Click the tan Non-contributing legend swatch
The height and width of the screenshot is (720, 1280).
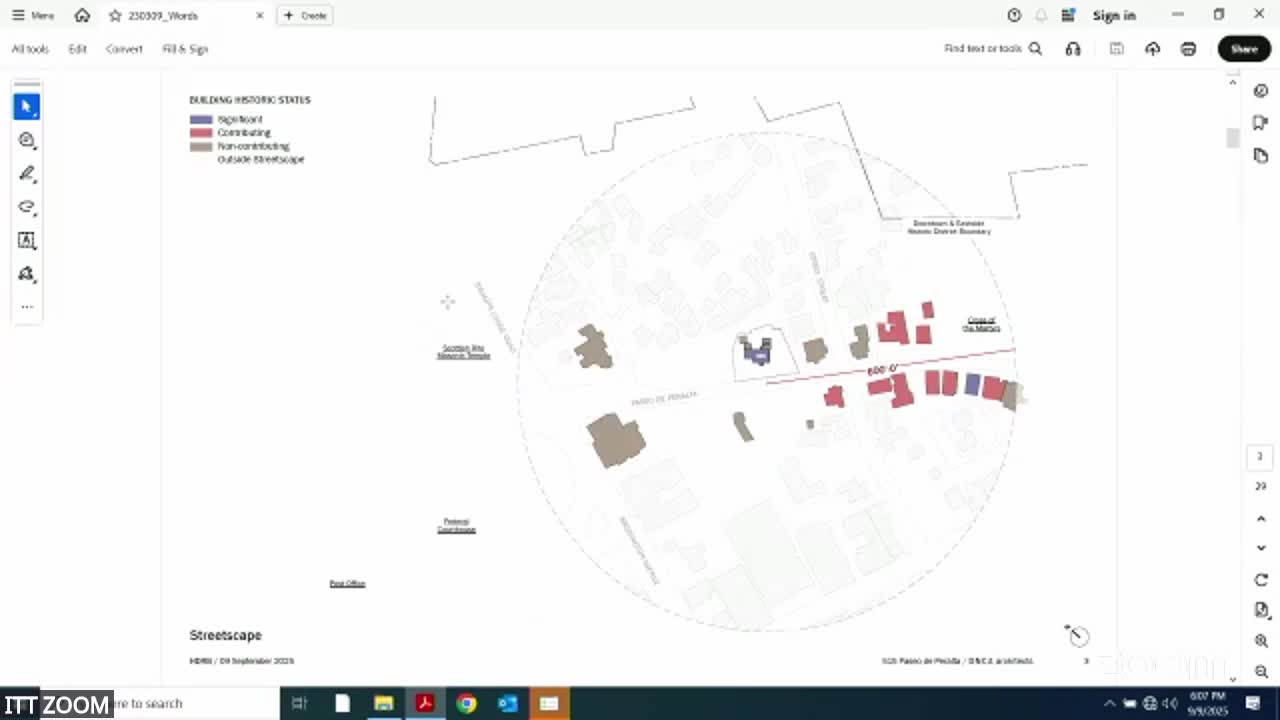coord(201,146)
